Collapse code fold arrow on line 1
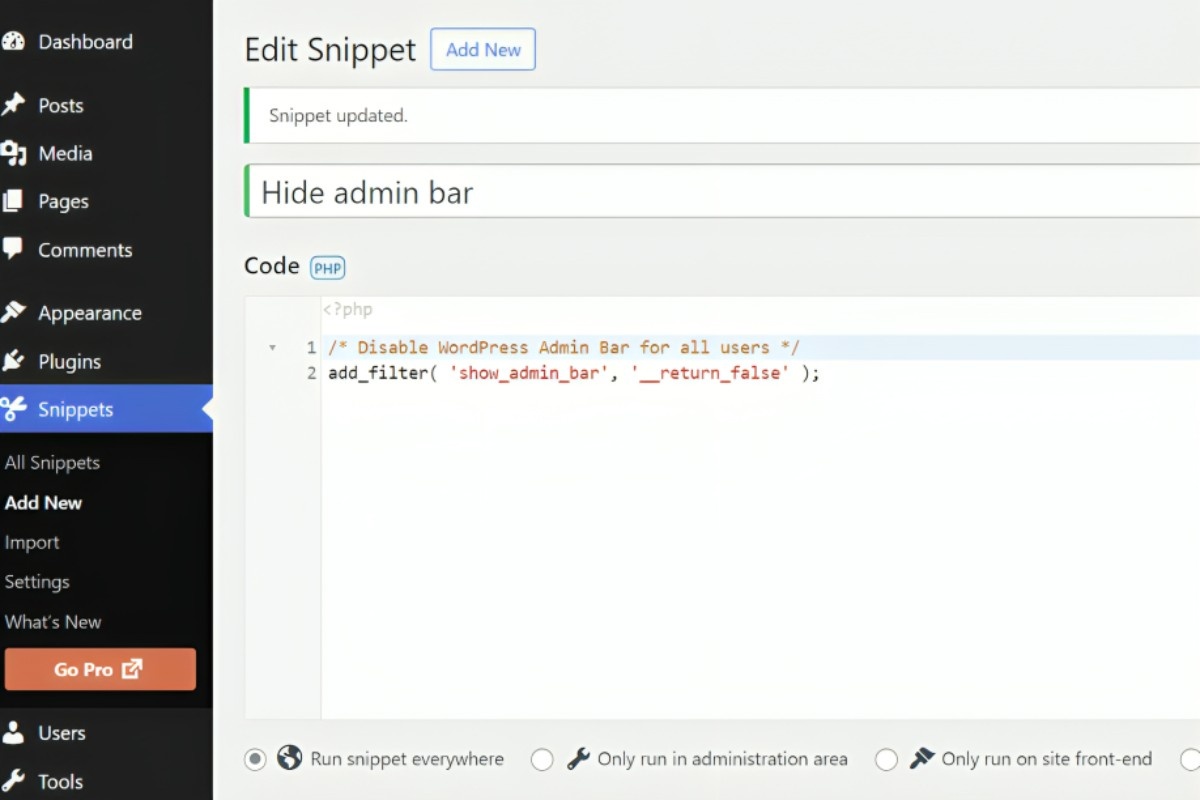 click(x=273, y=348)
